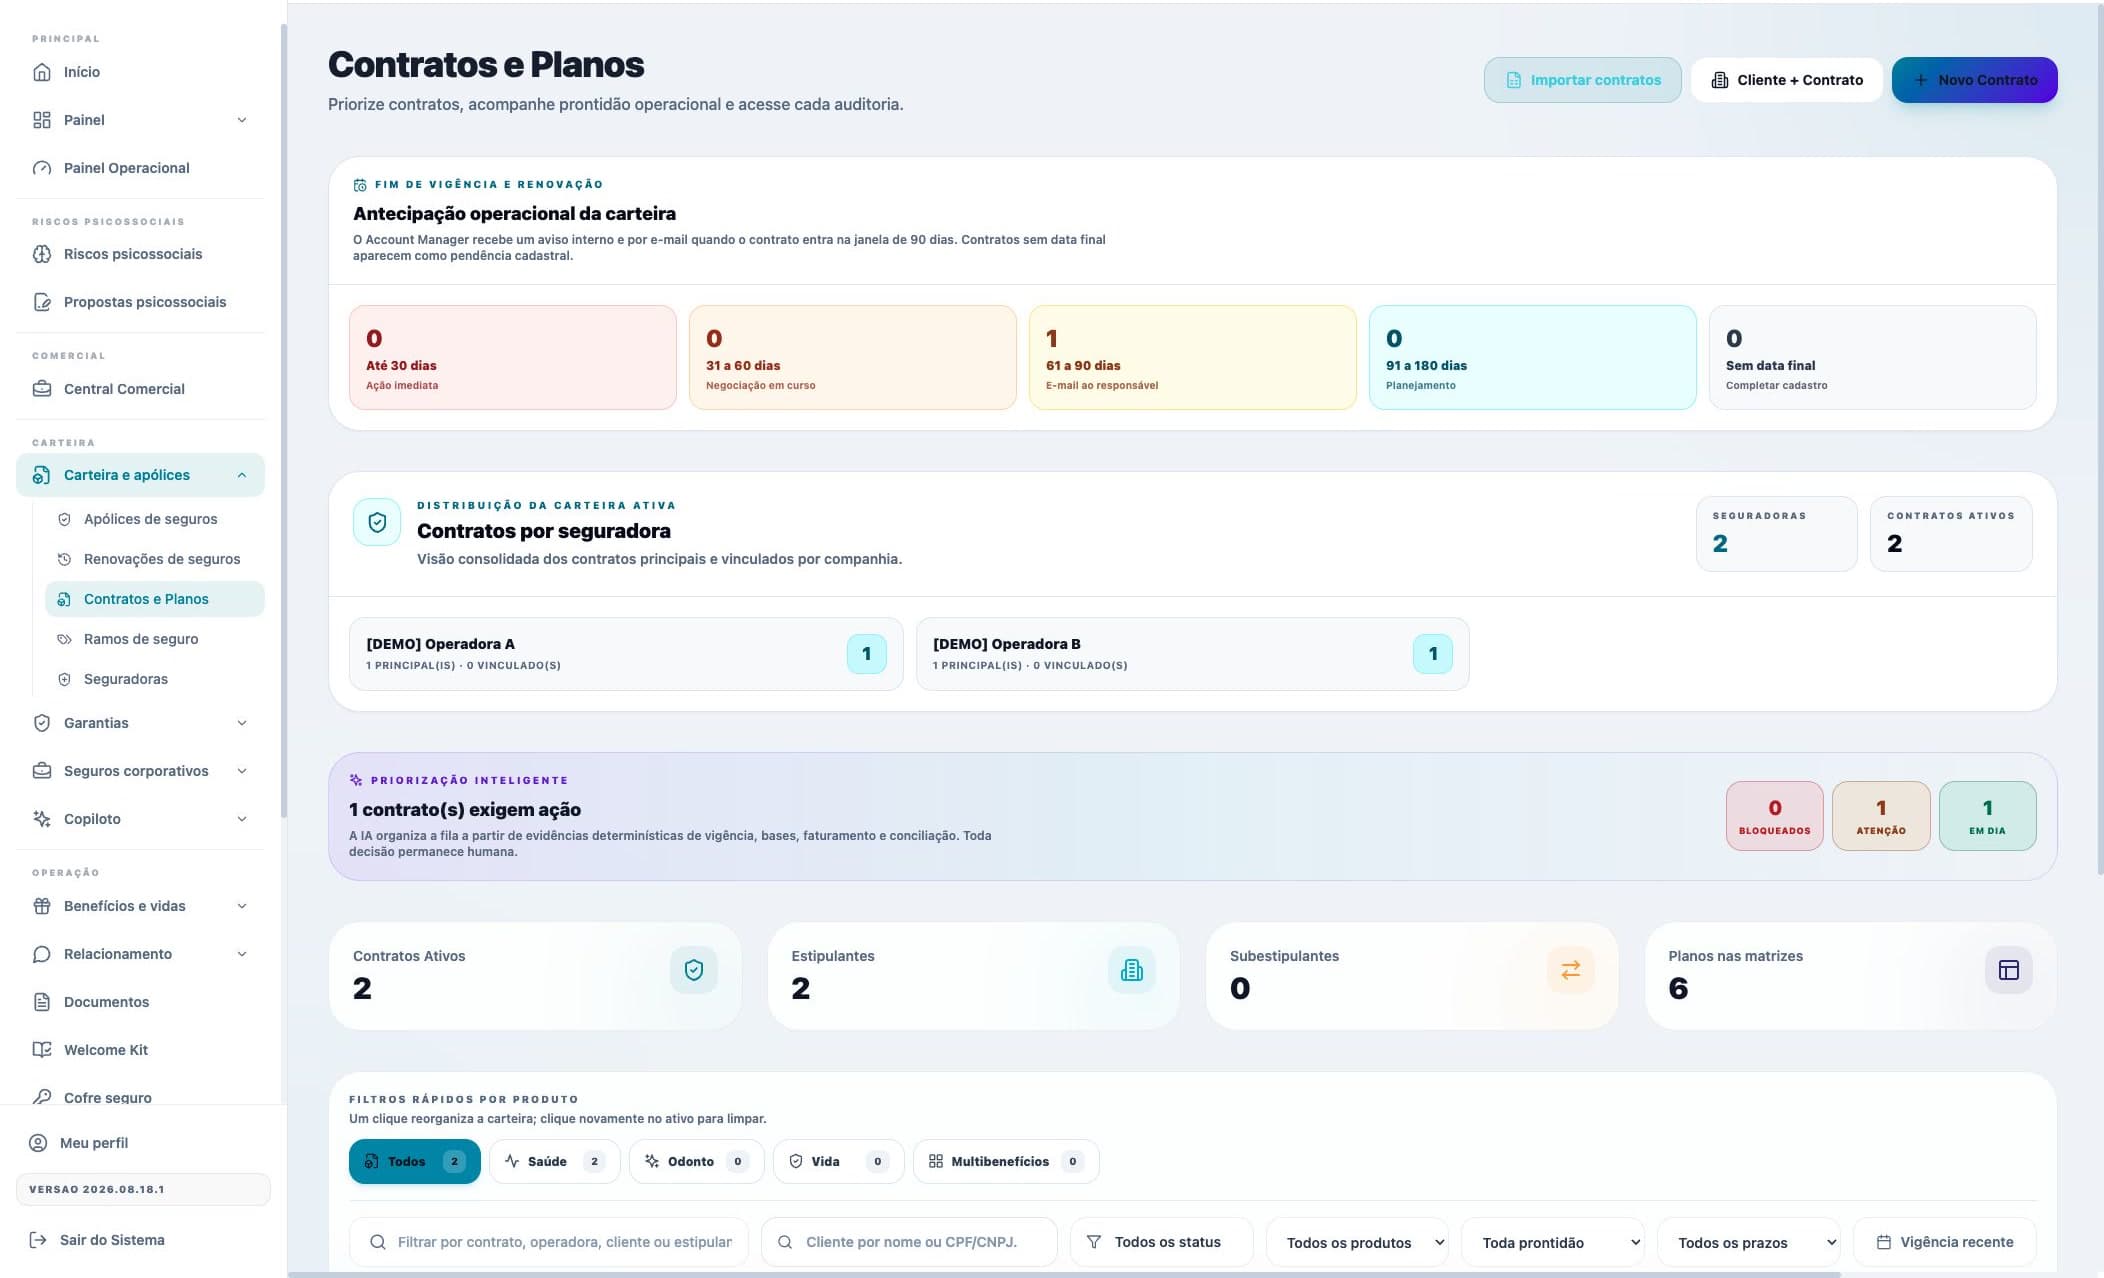The image size is (2104, 1278).
Task: Click the Cofre seguro key icon
Action: click(42, 1097)
